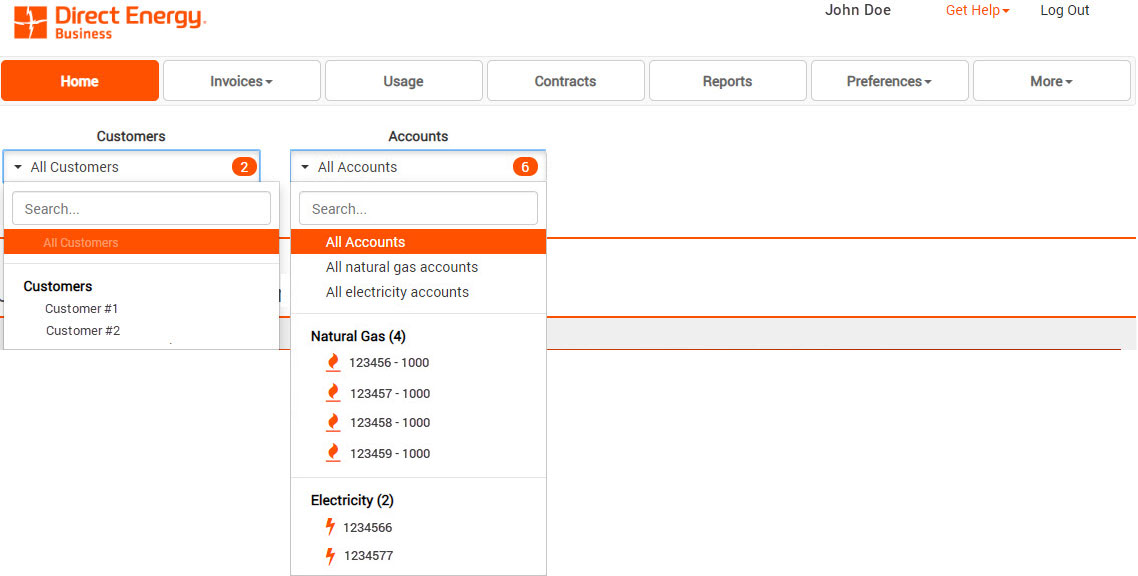Image resolution: width=1138 pixels, height=576 pixels.
Task: Click the John Doe user name
Action: (x=858, y=10)
